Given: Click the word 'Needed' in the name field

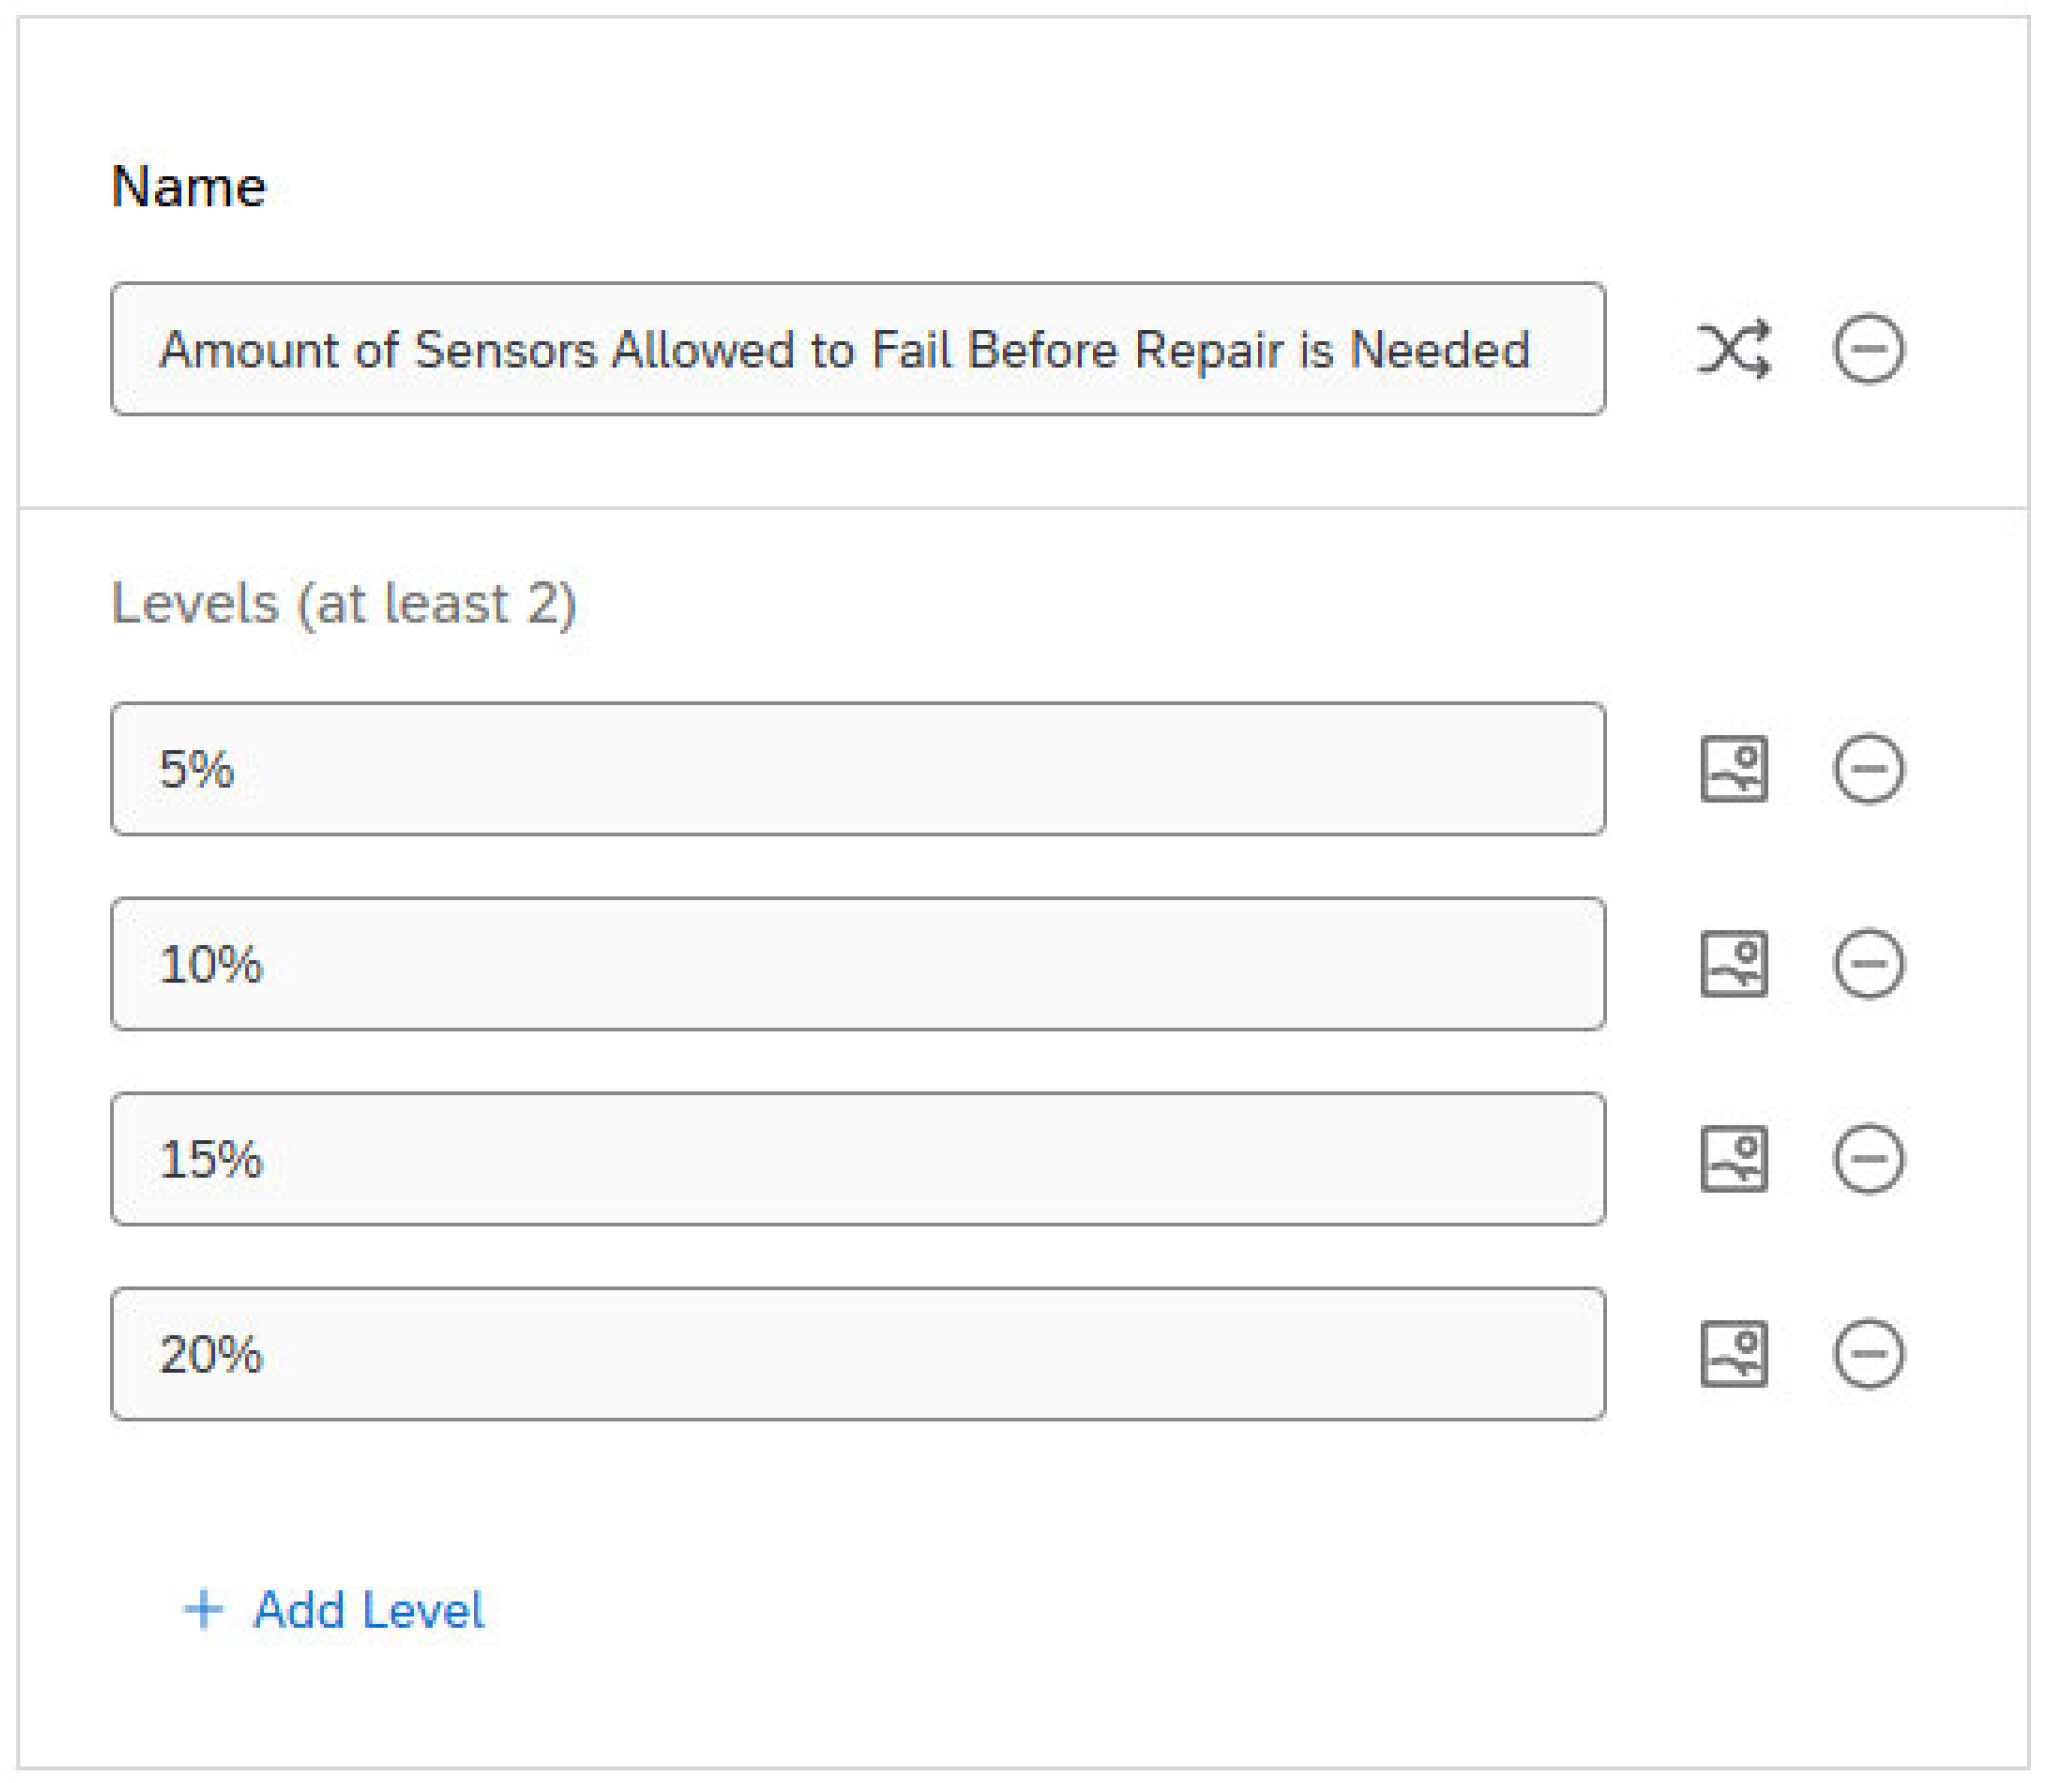Looking at the screenshot, I should (x=1439, y=350).
